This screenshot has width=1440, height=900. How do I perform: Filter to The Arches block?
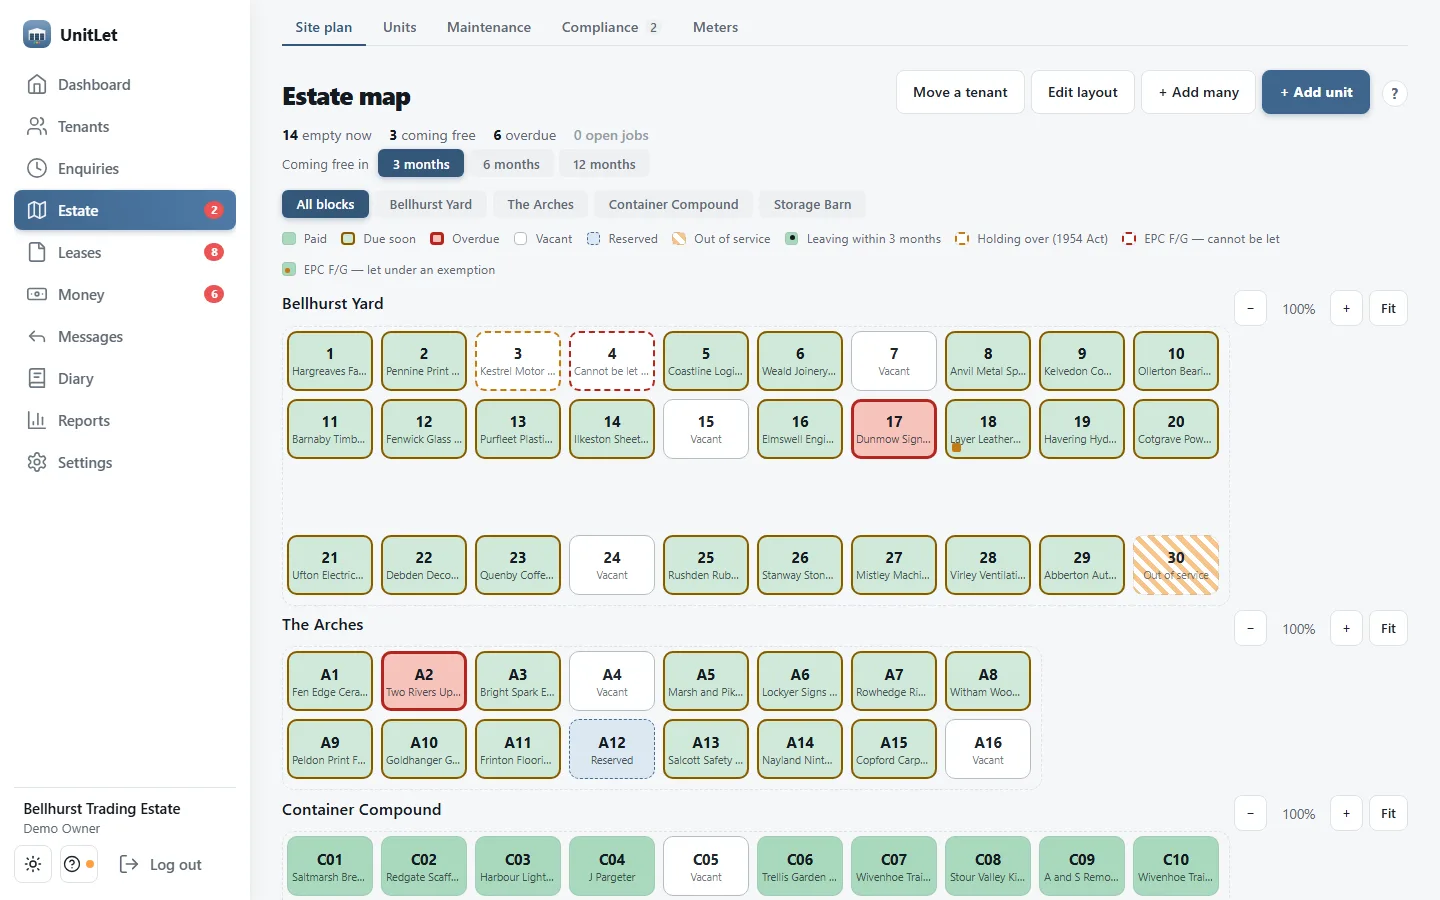pos(541,204)
